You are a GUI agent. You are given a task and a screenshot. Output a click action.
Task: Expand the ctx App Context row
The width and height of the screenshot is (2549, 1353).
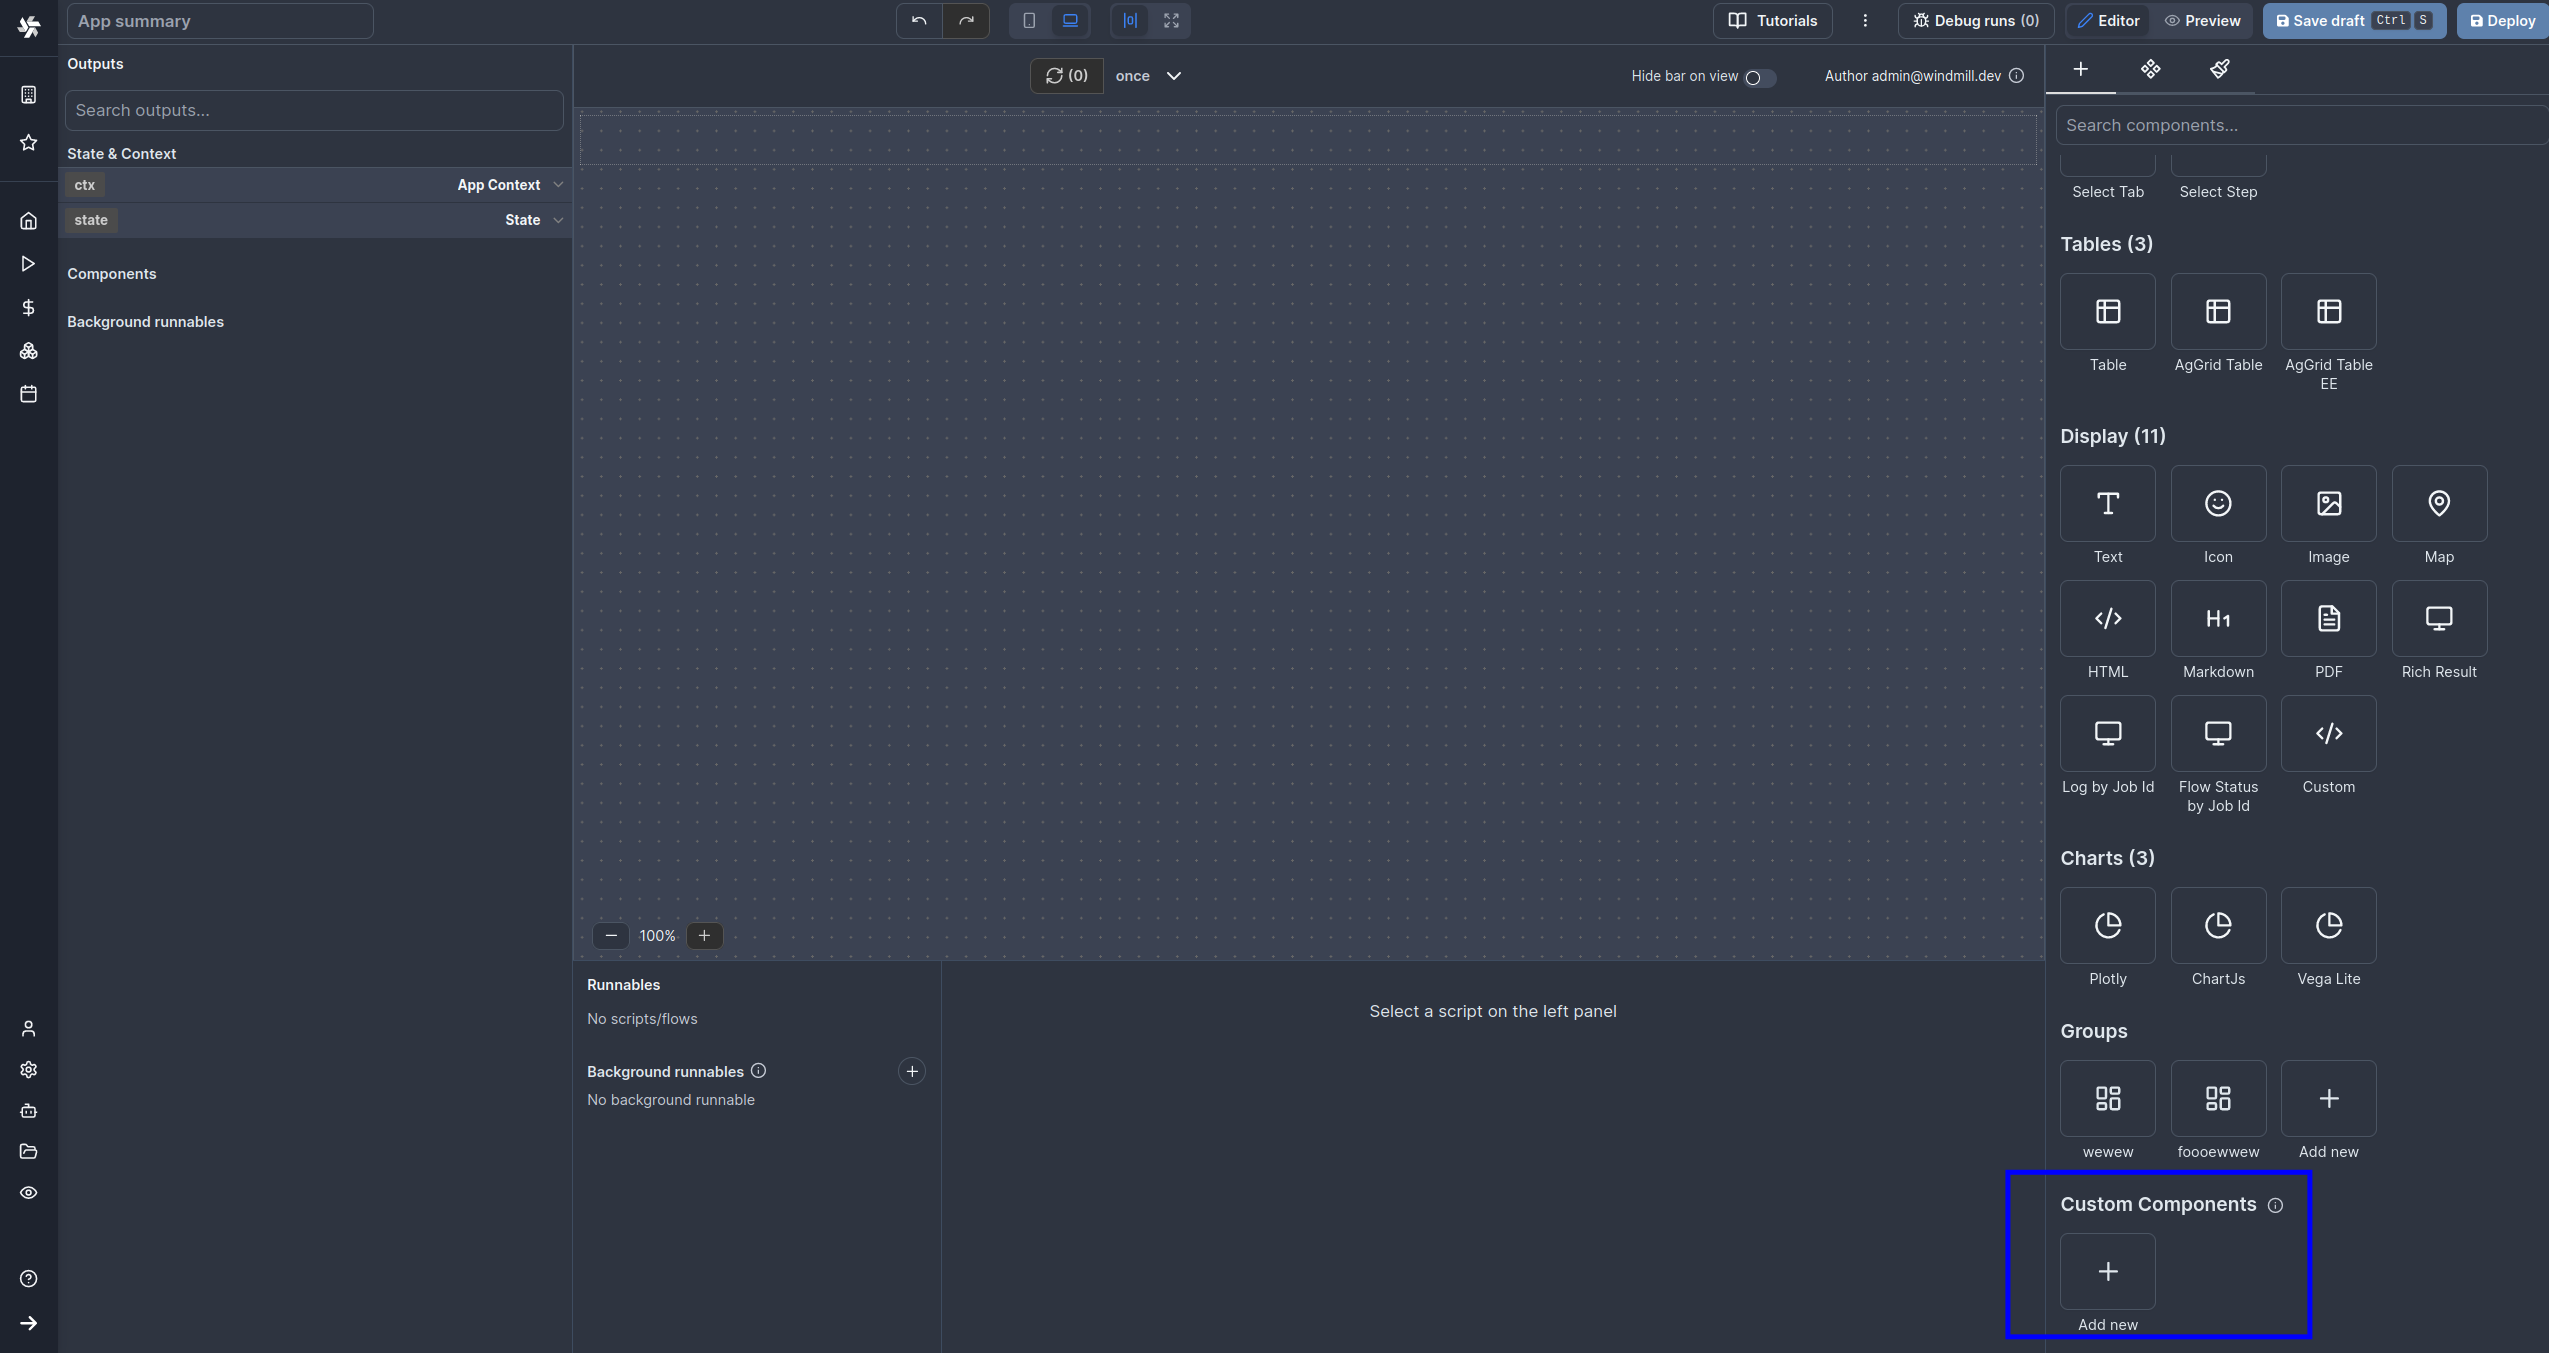(557, 185)
